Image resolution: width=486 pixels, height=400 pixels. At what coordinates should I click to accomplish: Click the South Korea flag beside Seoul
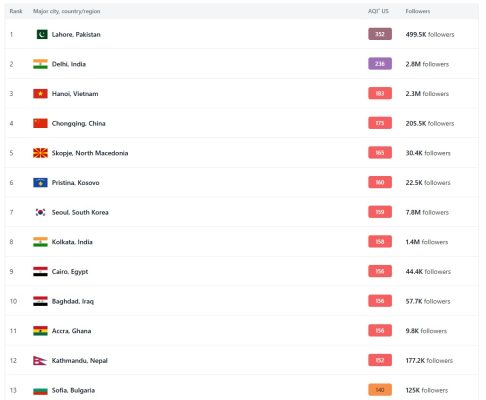[40, 212]
